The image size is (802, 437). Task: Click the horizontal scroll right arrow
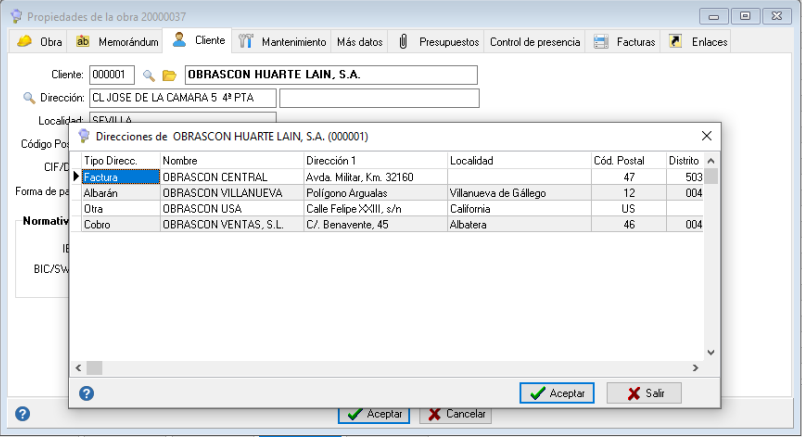click(696, 367)
